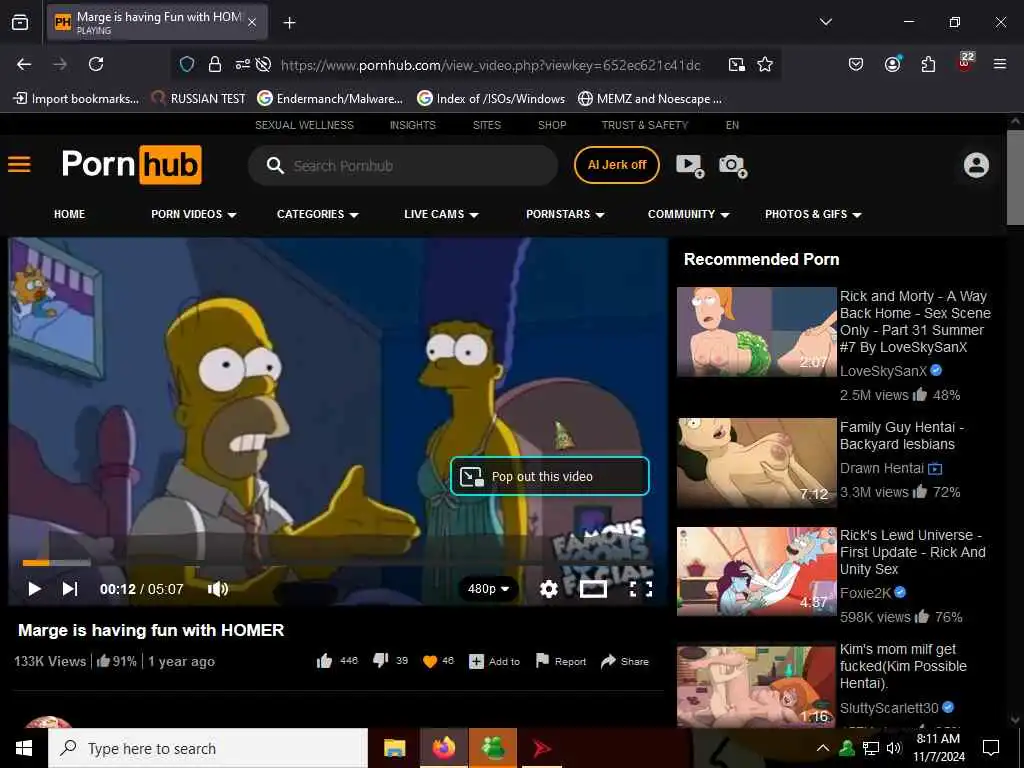The image size is (1024, 768).
Task: Open SITES in the top menu
Action: [x=487, y=125]
